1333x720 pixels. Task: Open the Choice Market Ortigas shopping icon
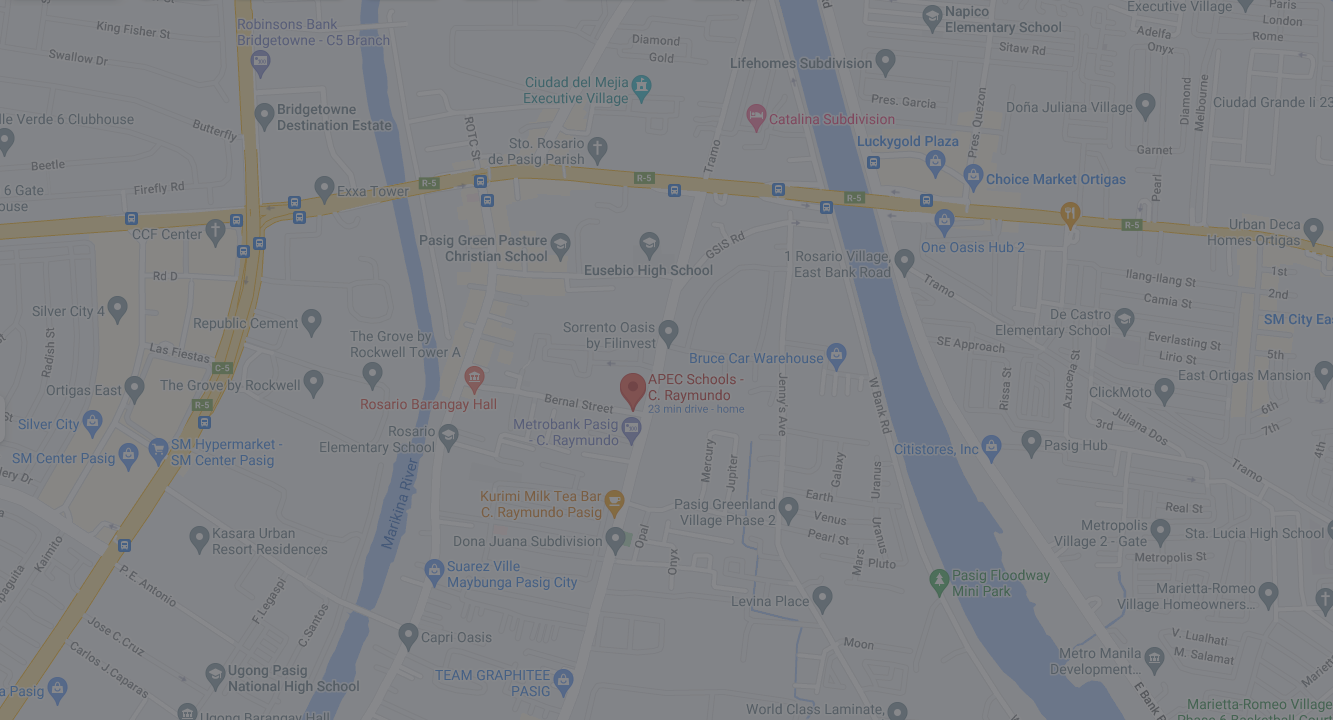973,178
